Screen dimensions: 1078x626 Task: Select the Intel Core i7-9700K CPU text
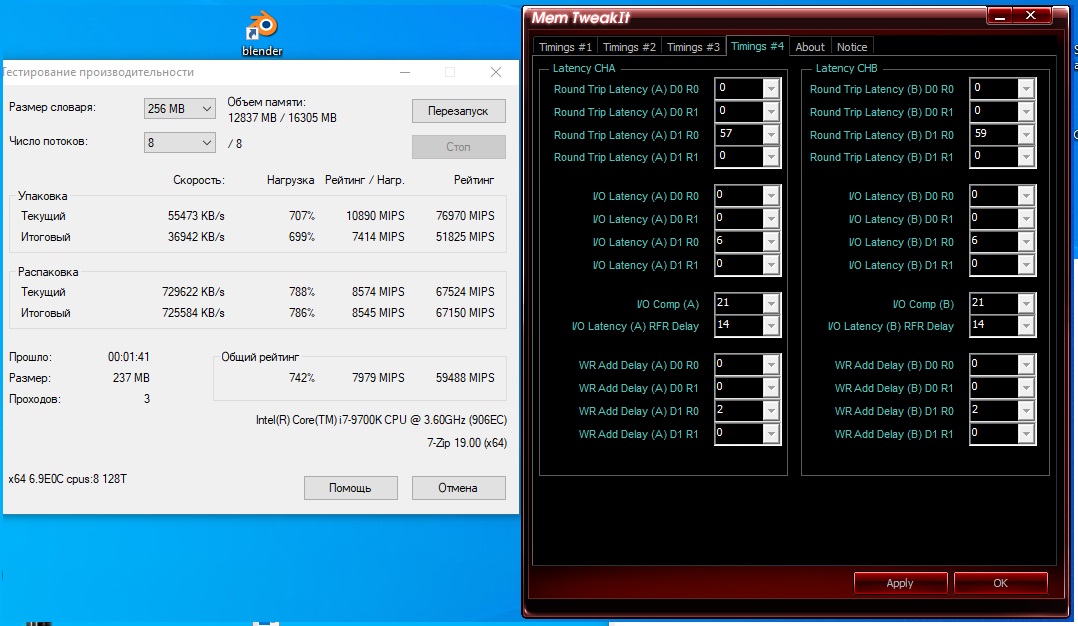click(x=382, y=419)
